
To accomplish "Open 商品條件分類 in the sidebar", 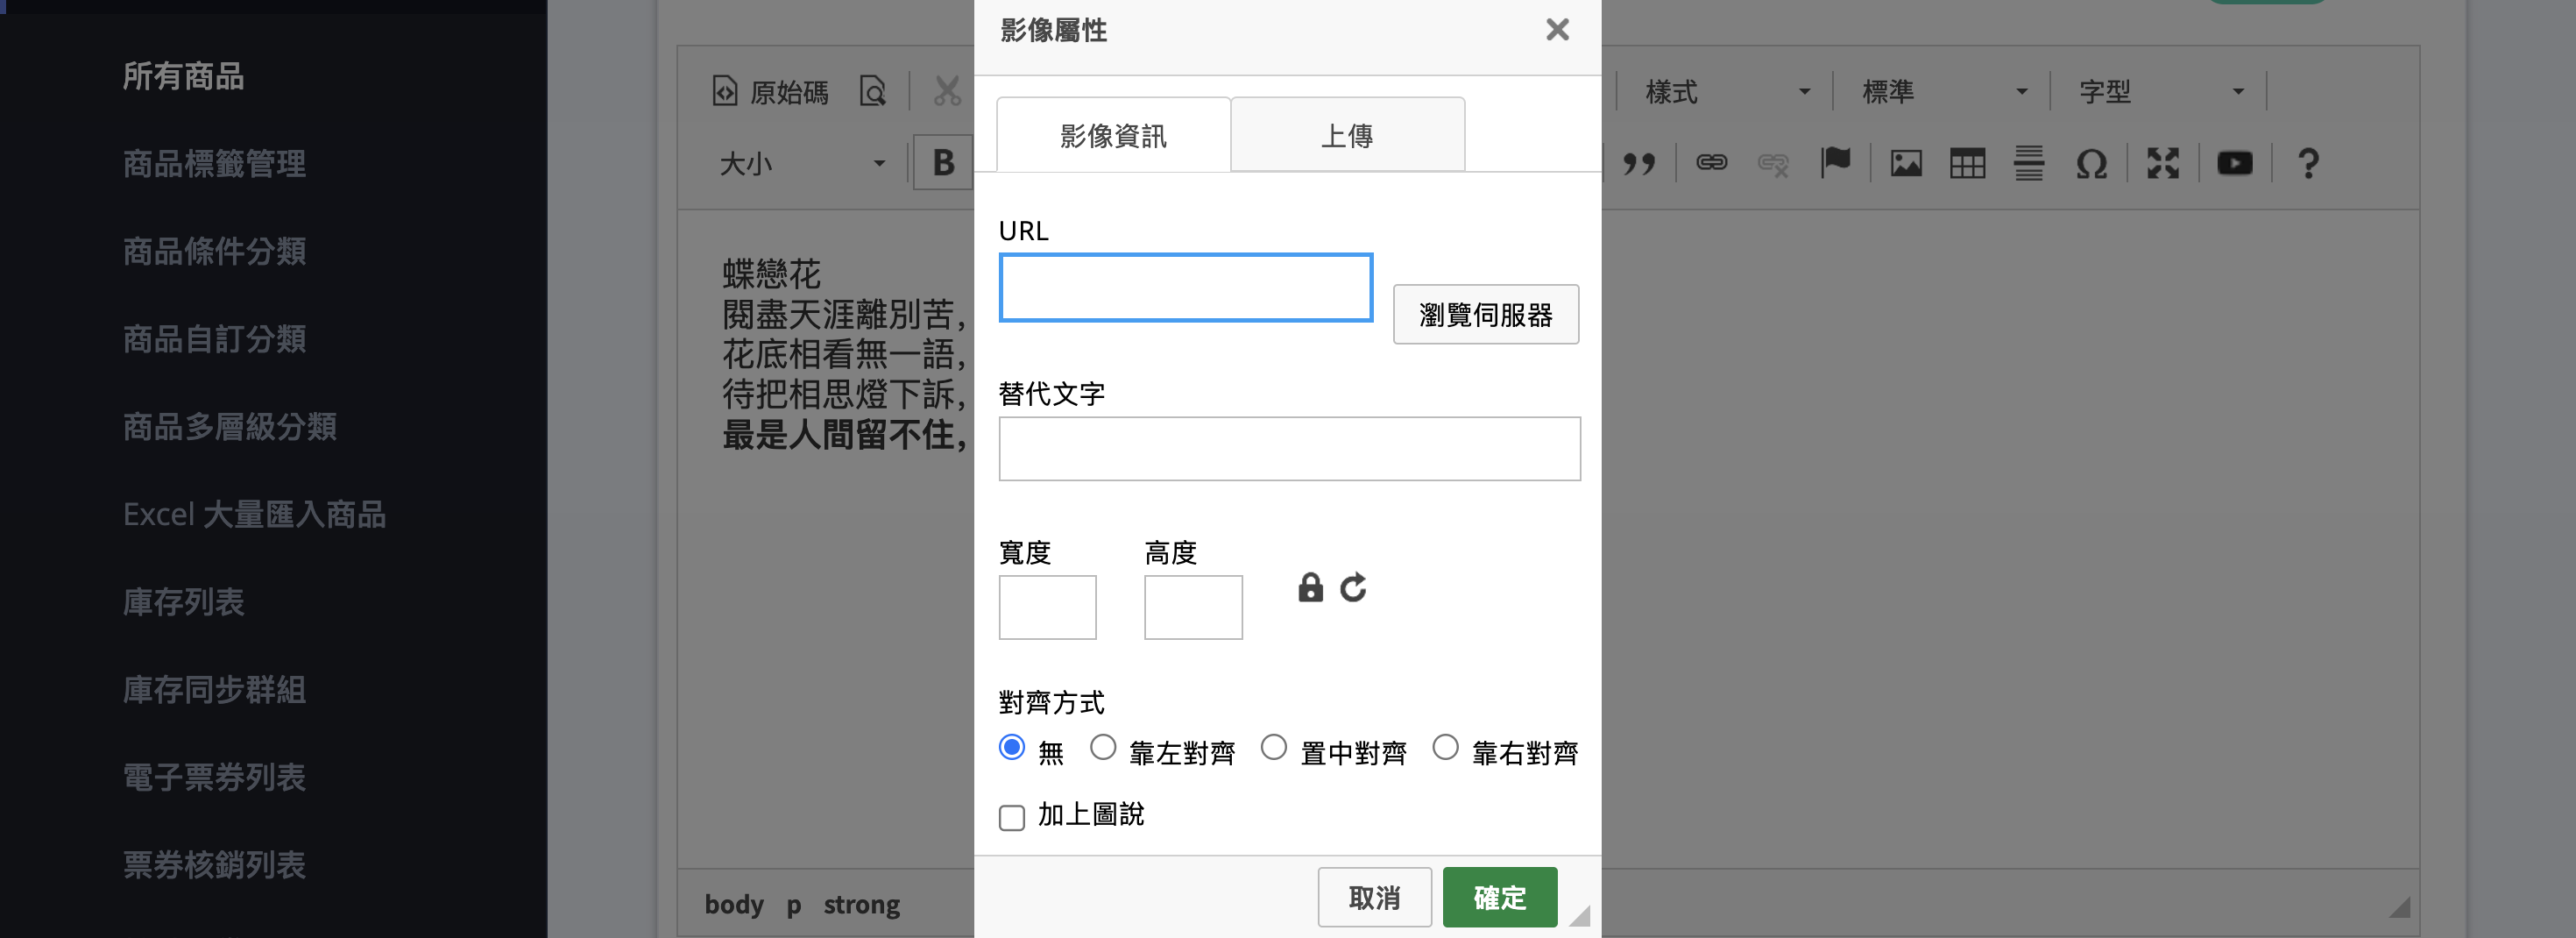I will click(214, 251).
